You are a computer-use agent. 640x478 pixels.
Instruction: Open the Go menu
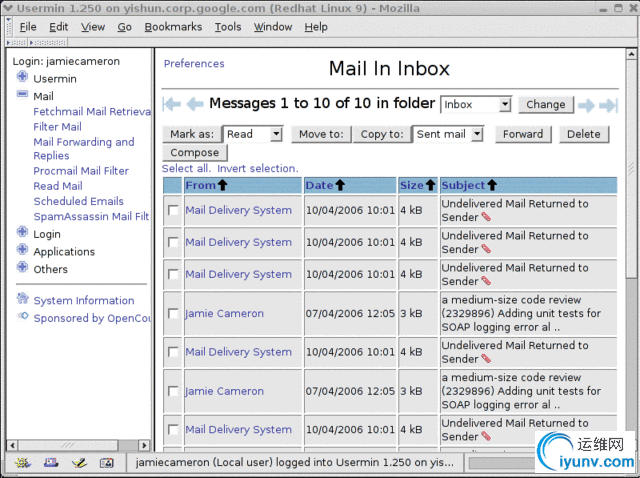tap(124, 27)
